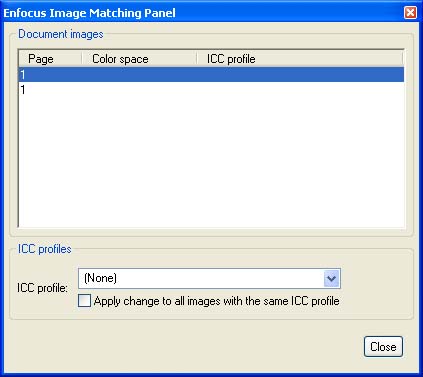This screenshot has height=377, width=423.
Task: Select the second unhighlighted page 1 row
Action: 211,89
